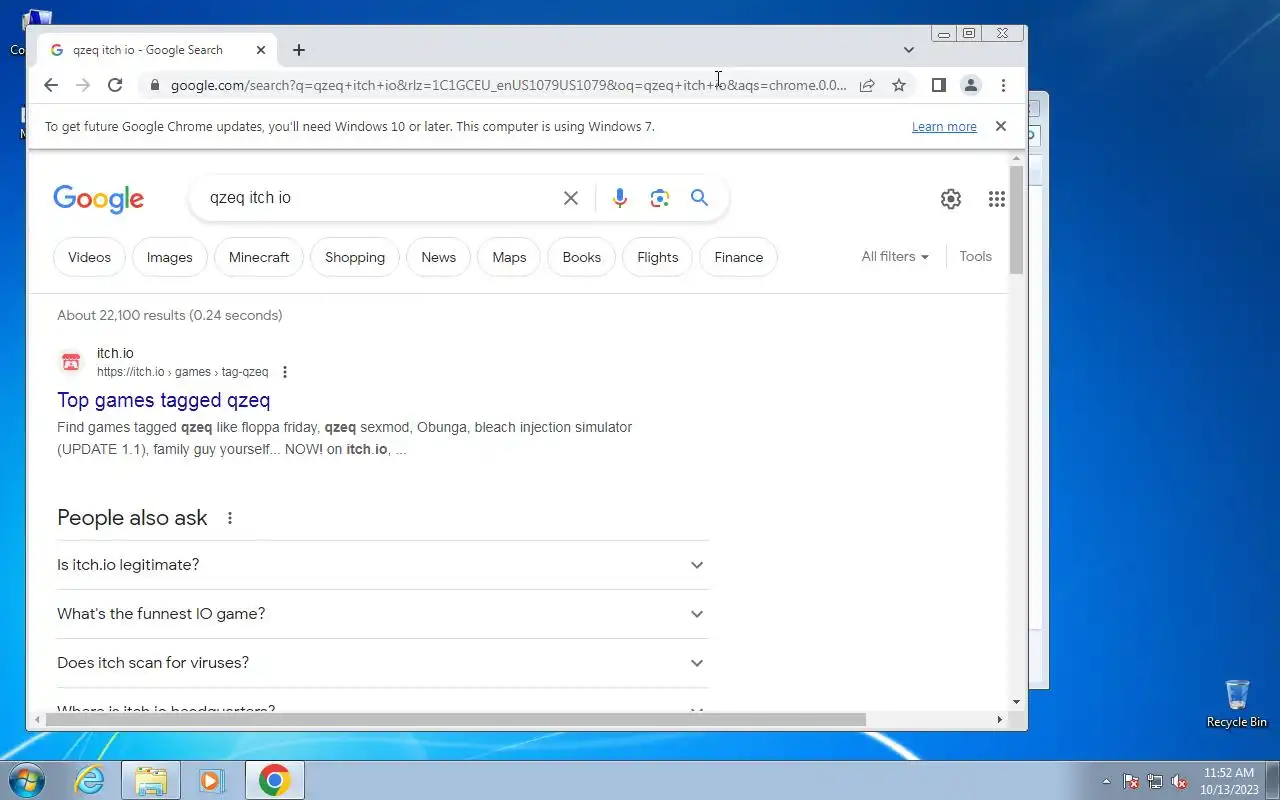1280x800 pixels.
Task: Share this page via the share icon
Action: click(x=867, y=85)
